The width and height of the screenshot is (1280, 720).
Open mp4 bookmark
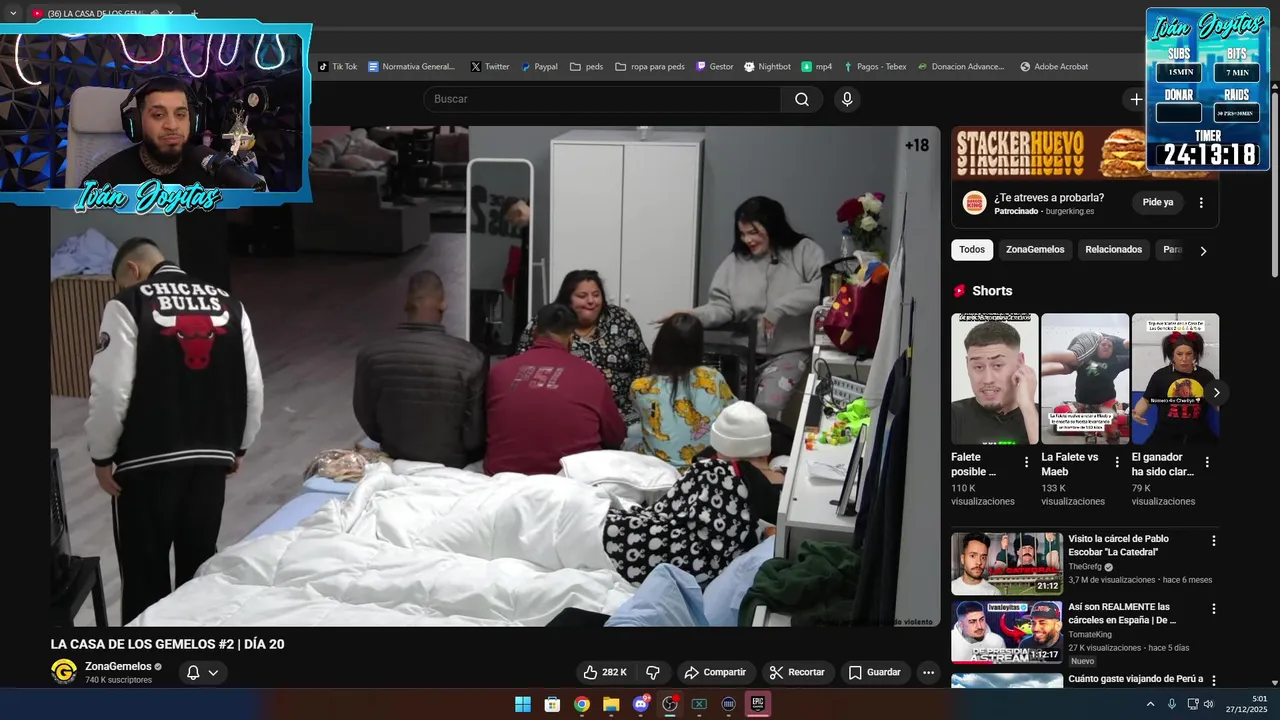tap(817, 67)
